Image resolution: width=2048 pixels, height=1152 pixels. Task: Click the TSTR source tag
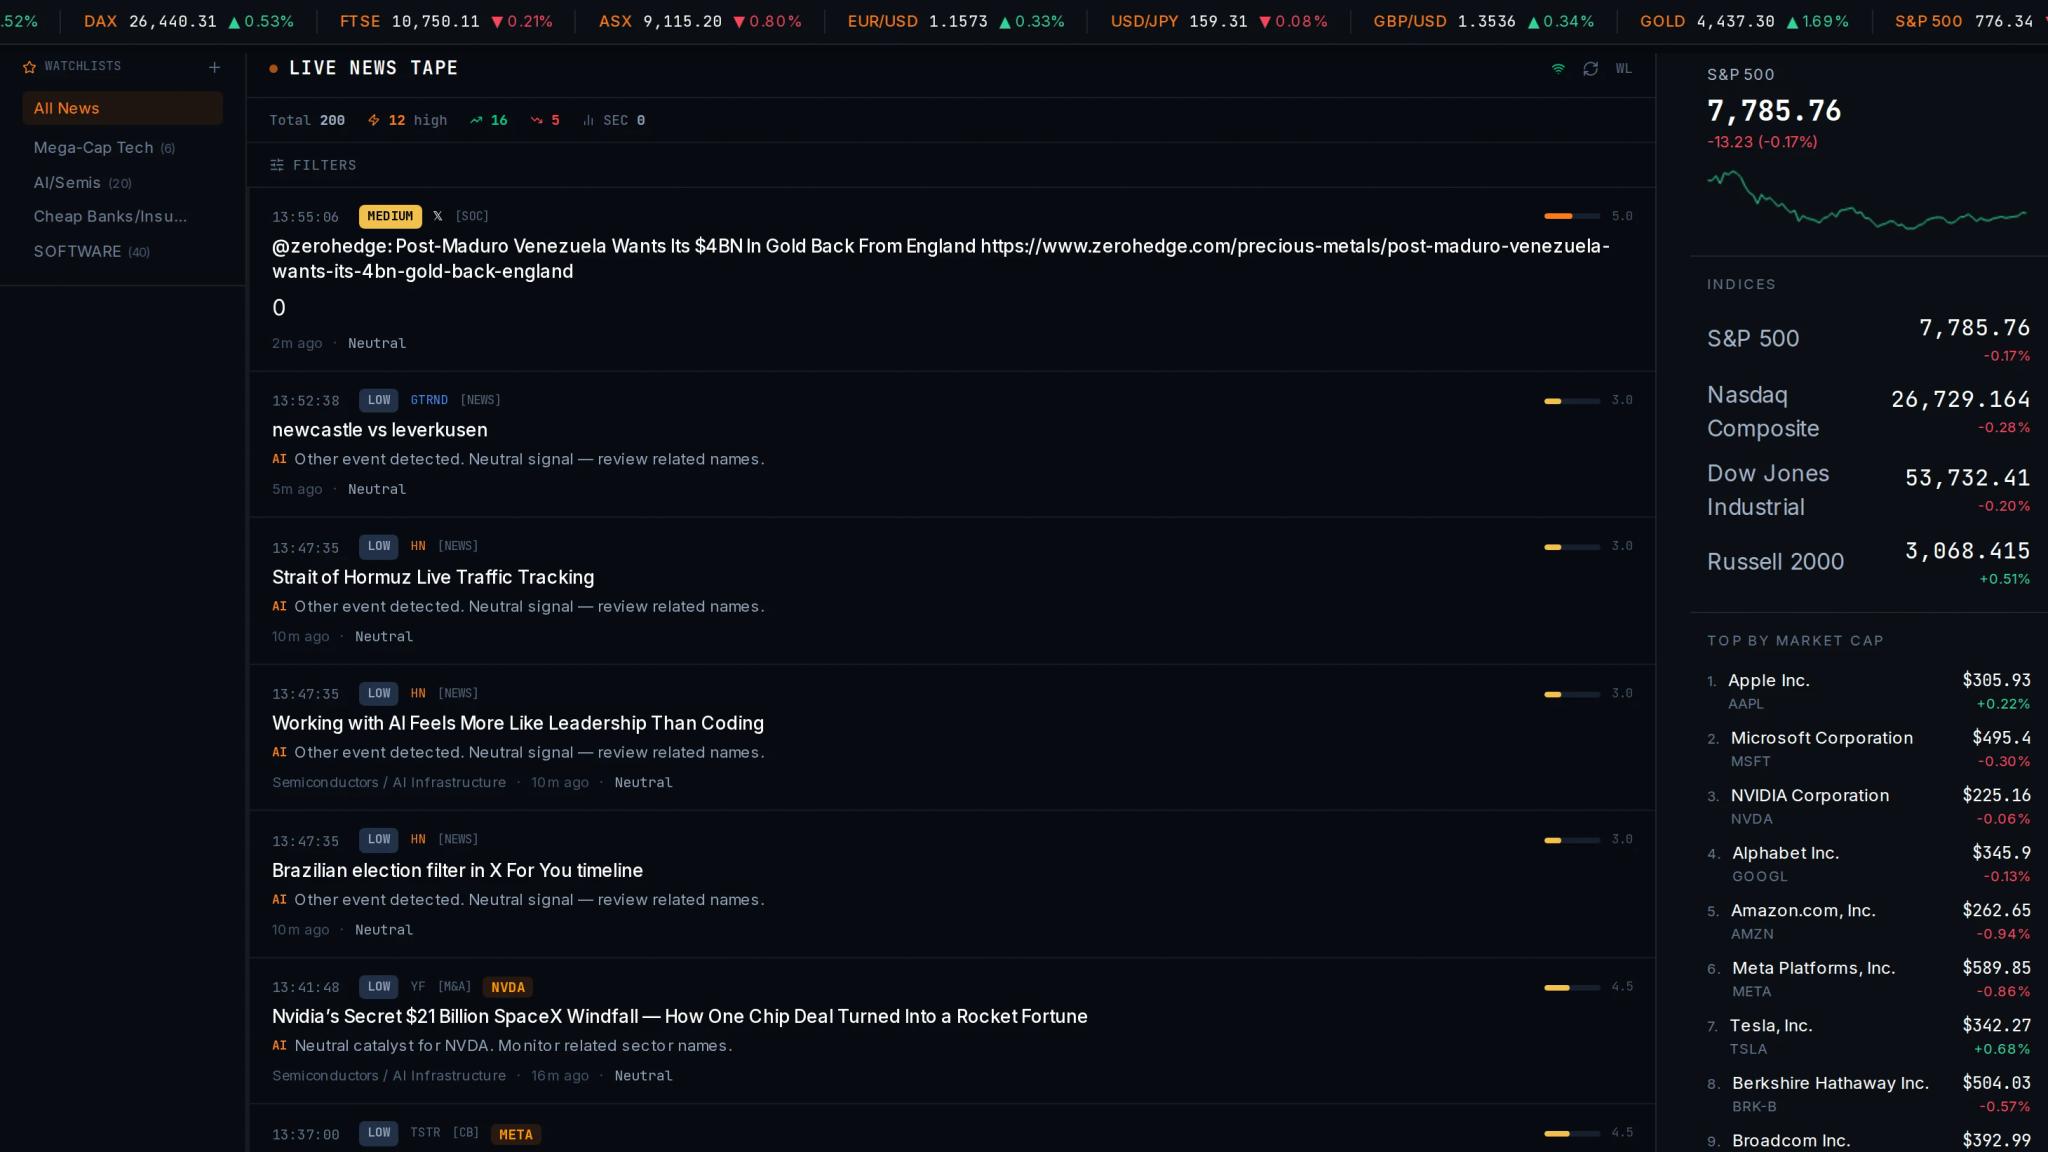(425, 1133)
